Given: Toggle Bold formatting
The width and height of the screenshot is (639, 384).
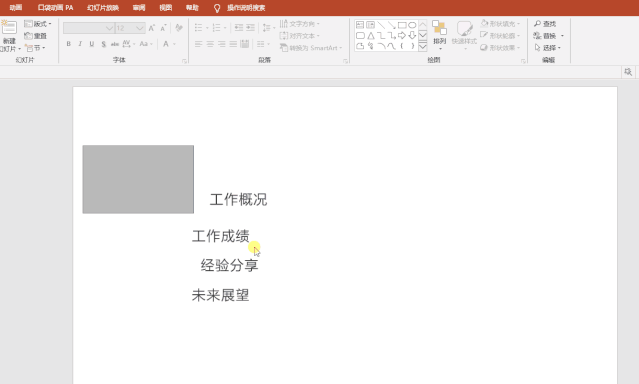Looking at the screenshot, I should pyautogui.click(x=68, y=44).
